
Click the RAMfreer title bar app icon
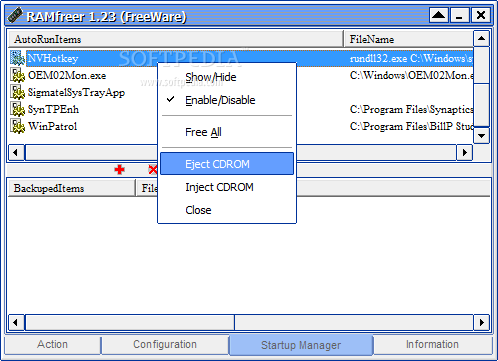point(15,15)
